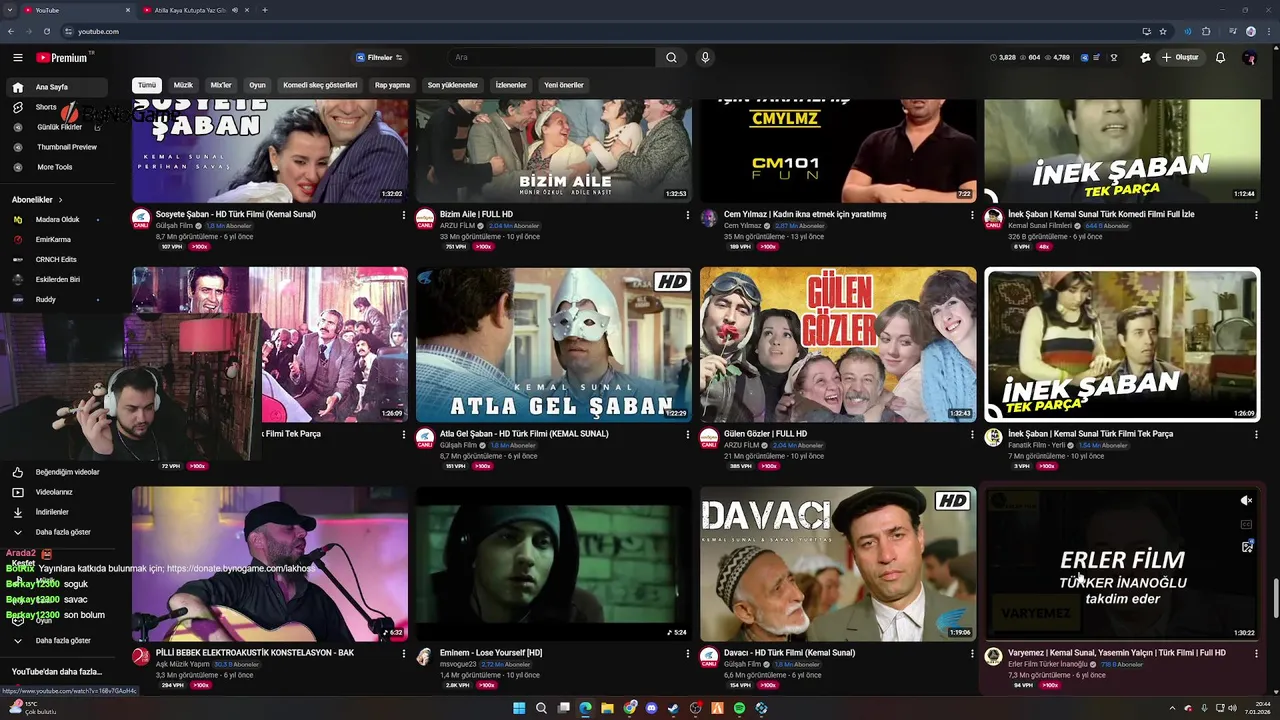Select the Mix'ler chip

[x=221, y=85]
